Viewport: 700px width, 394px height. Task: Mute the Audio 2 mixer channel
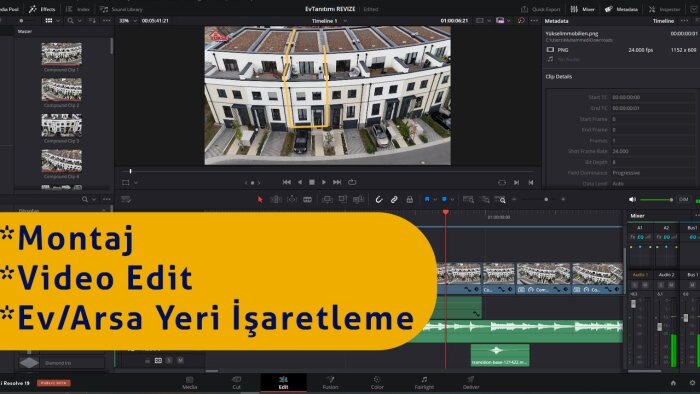(x=671, y=285)
